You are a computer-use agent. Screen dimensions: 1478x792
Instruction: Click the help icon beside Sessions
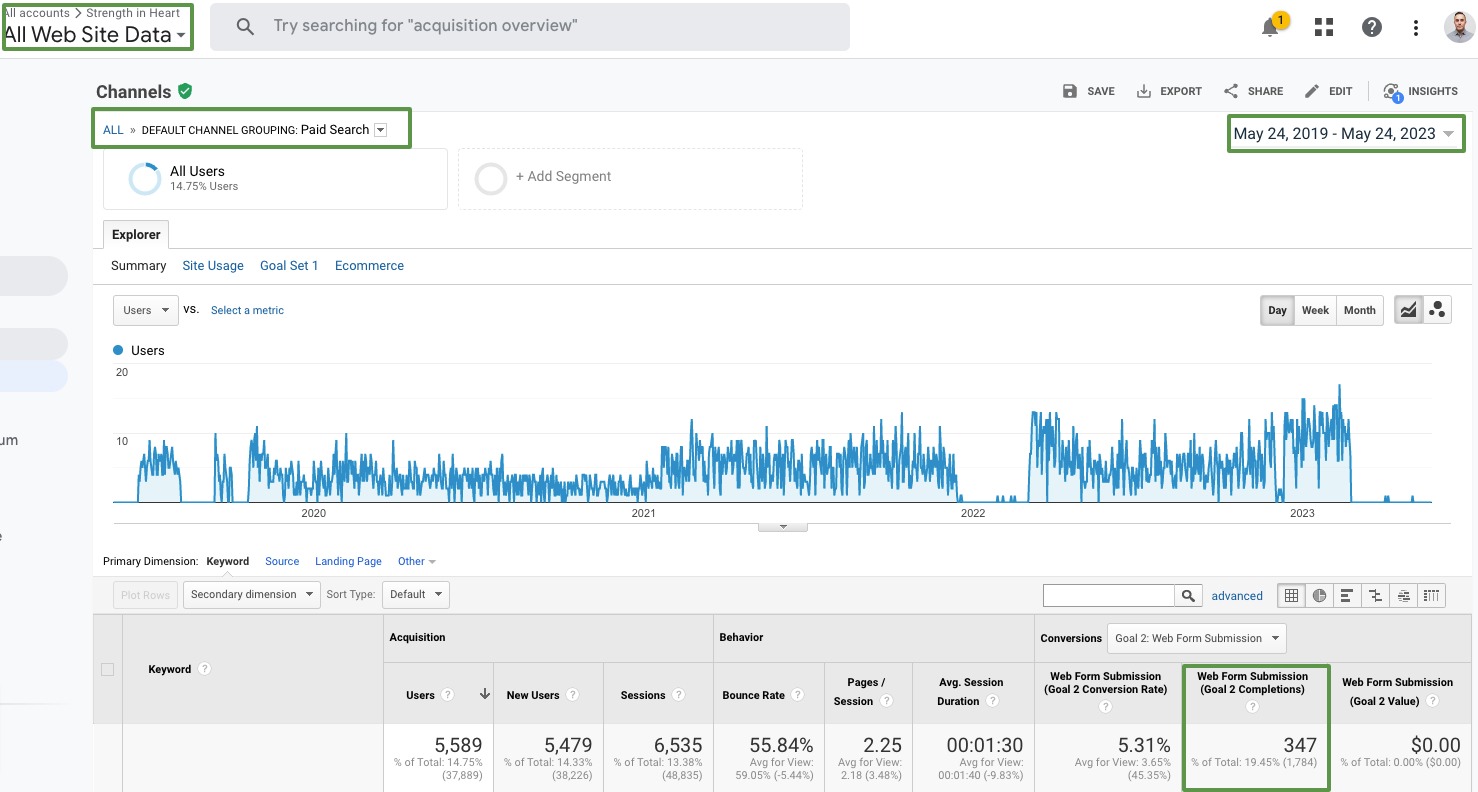point(679,695)
